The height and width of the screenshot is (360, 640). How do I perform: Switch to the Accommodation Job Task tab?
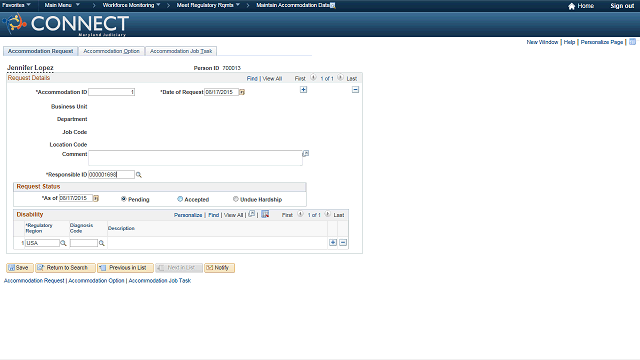[x=181, y=51]
